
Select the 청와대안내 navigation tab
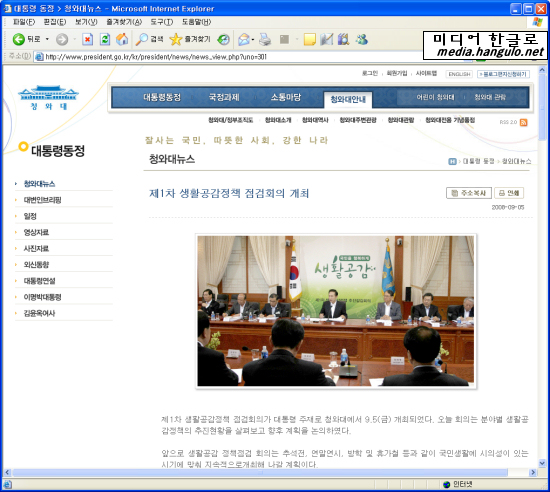[x=348, y=99]
